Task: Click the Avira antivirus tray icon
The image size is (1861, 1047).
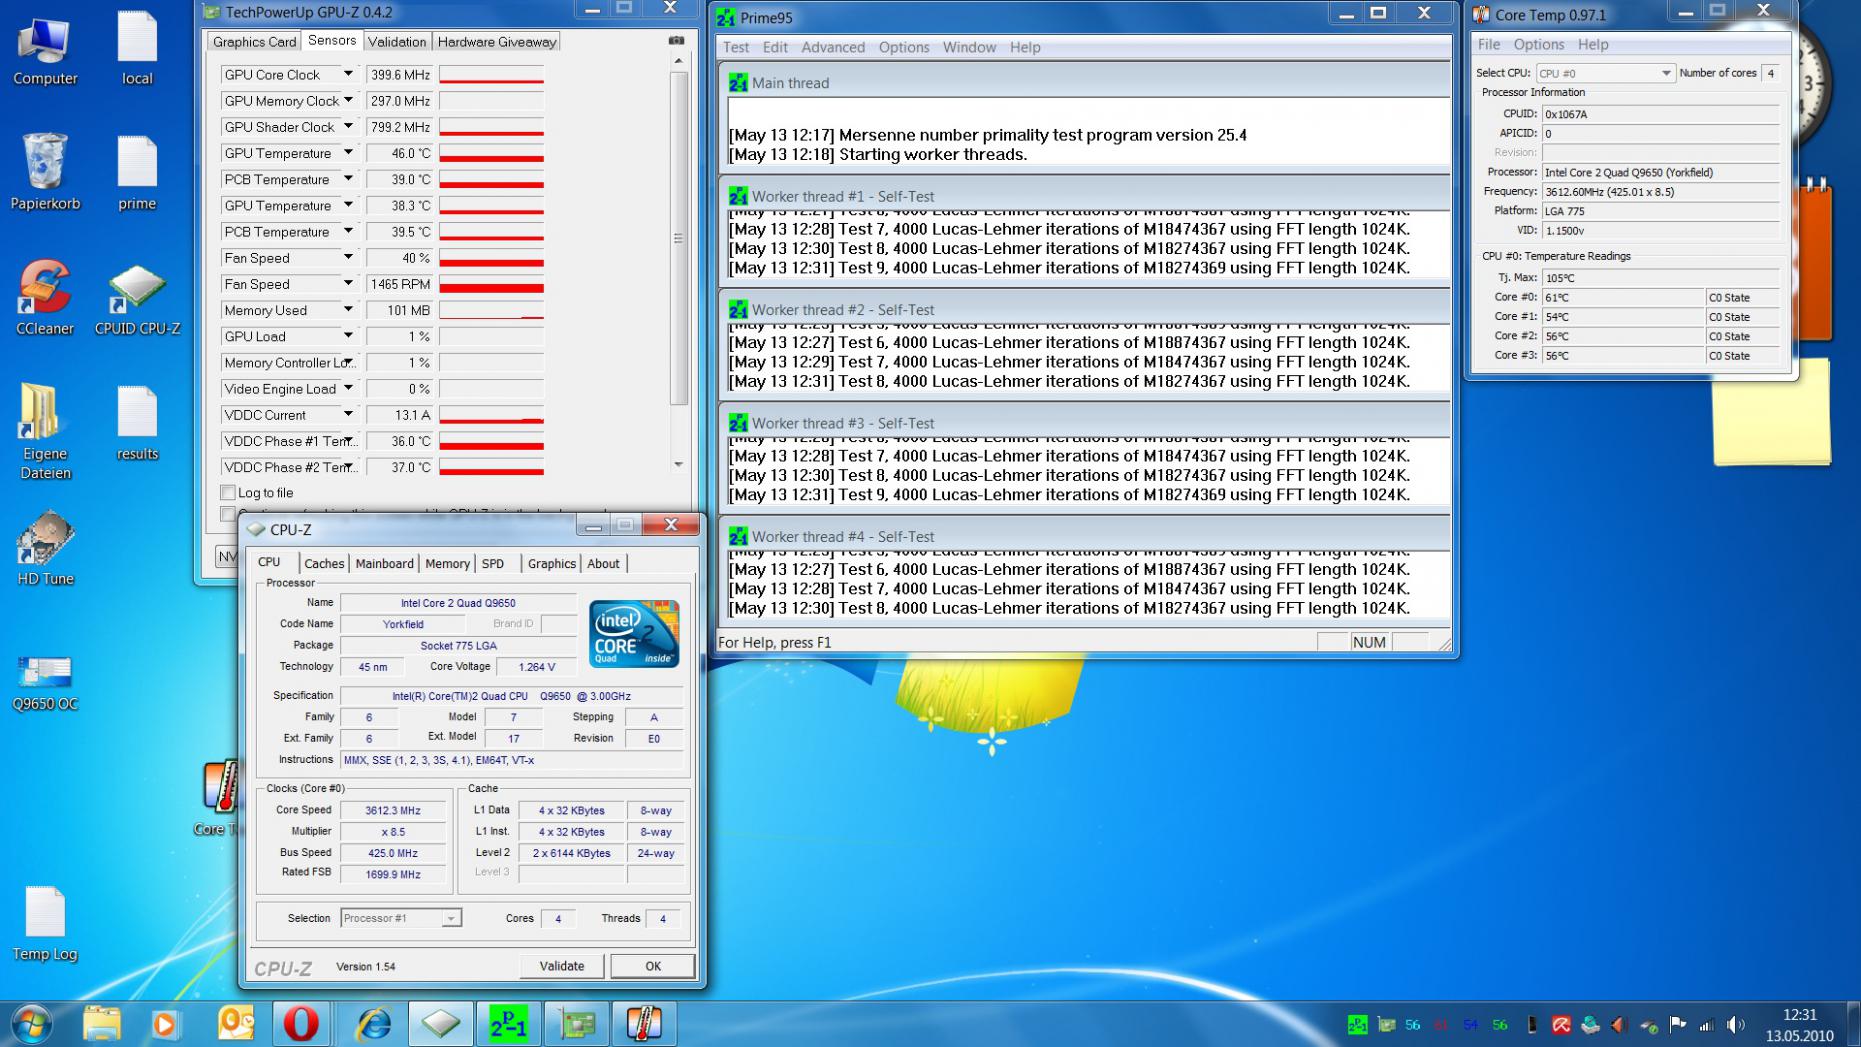Action: (x=1561, y=1025)
